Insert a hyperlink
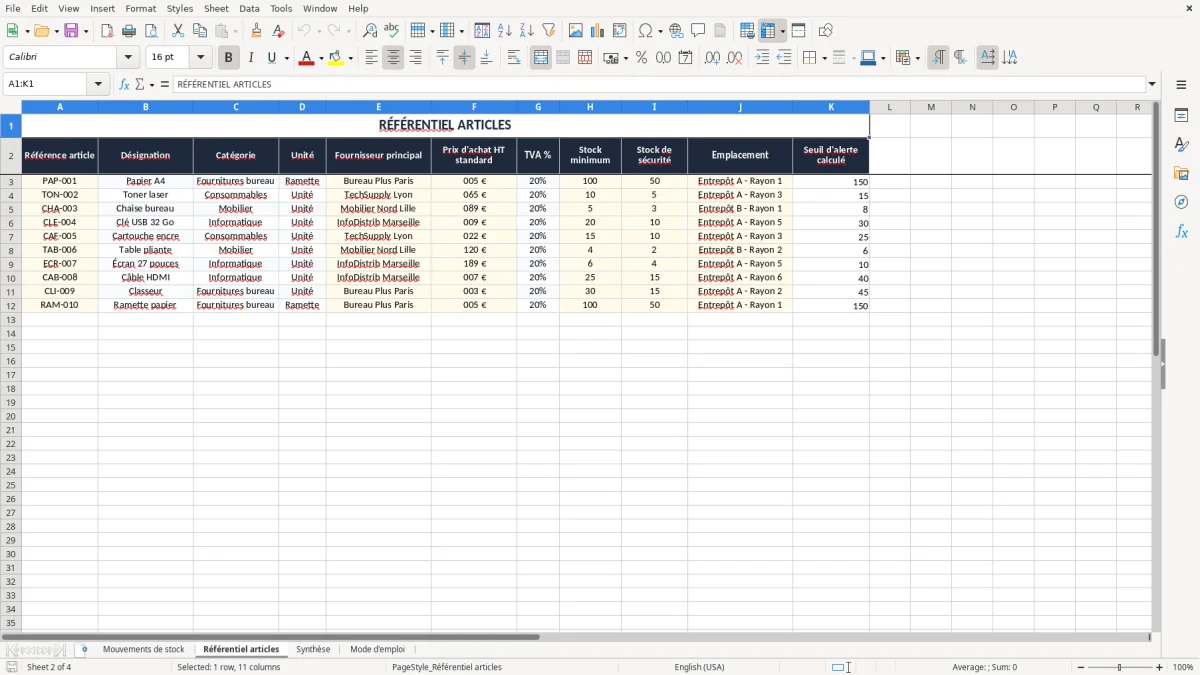Image resolution: width=1200 pixels, height=675 pixels. pos(676,31)
